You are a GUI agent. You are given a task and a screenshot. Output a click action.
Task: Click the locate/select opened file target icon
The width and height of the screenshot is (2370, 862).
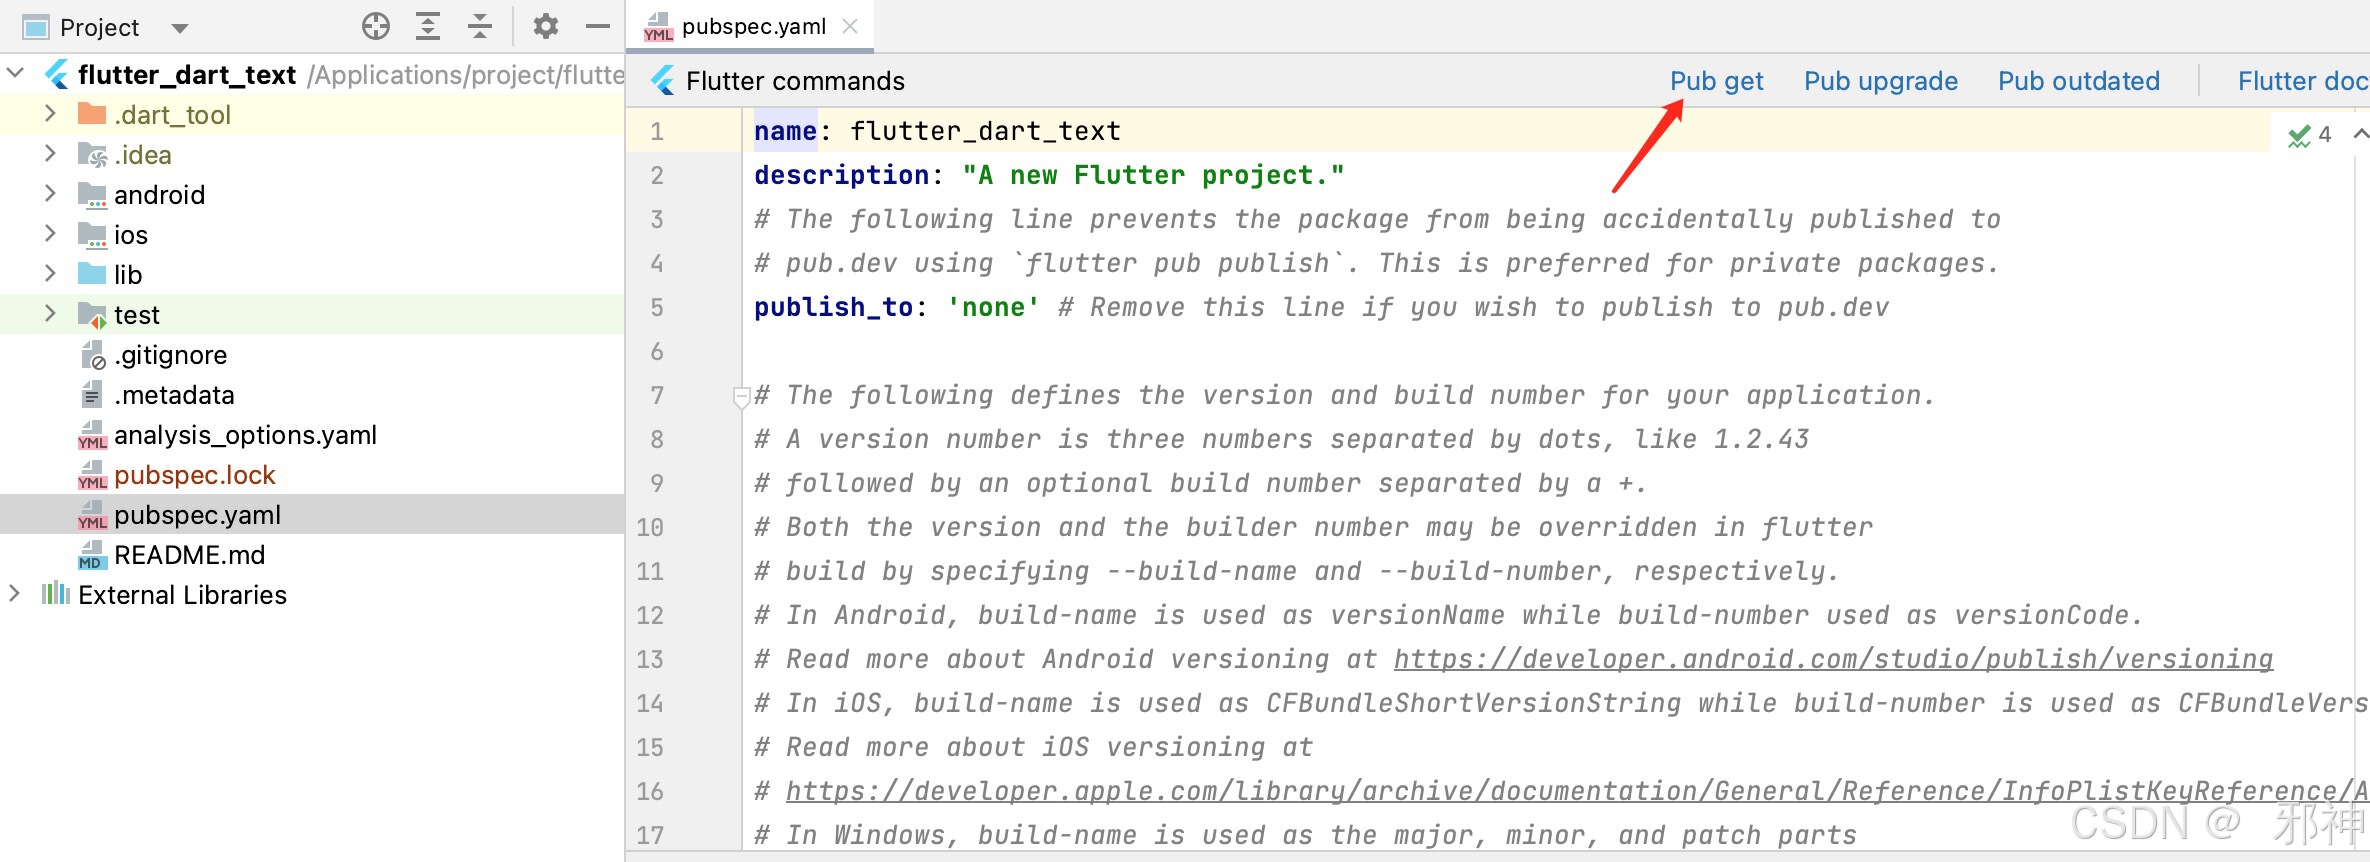point(376,26)
